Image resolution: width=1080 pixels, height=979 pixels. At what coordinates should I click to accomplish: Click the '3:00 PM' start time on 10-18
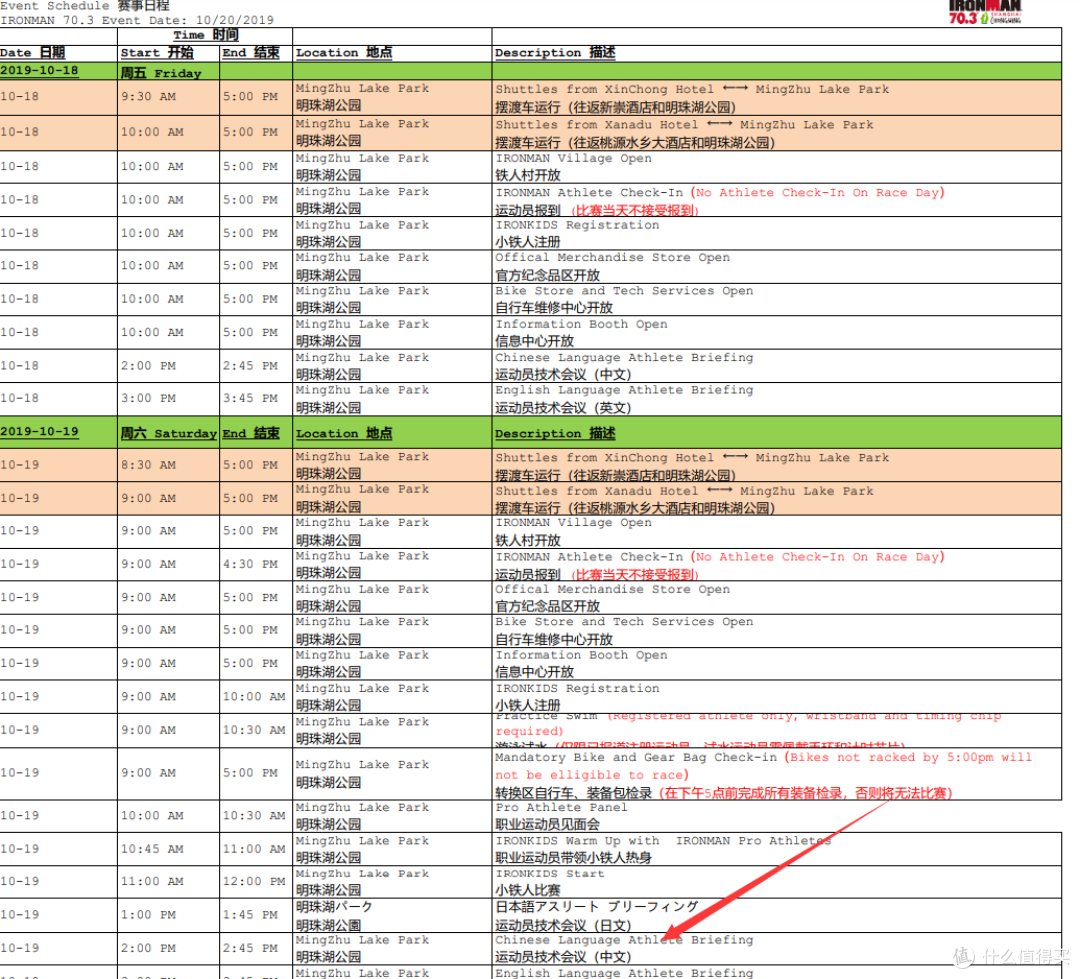pyautogui.click(x=148, y=398)
